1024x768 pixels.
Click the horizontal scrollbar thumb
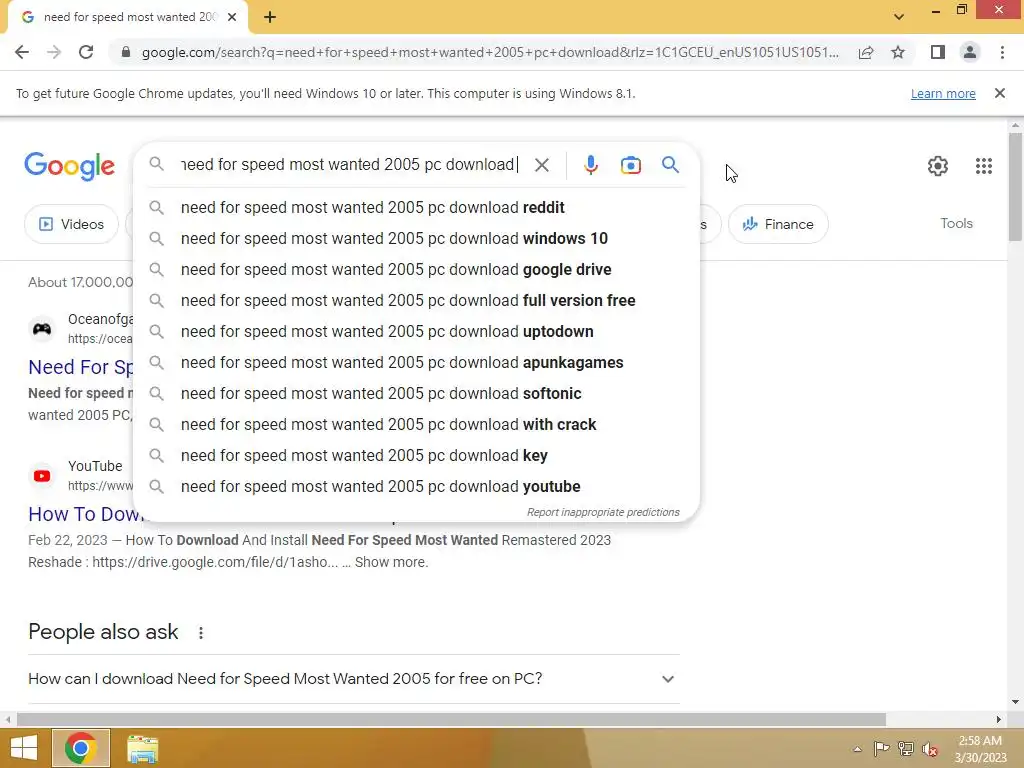pos(451,720)
